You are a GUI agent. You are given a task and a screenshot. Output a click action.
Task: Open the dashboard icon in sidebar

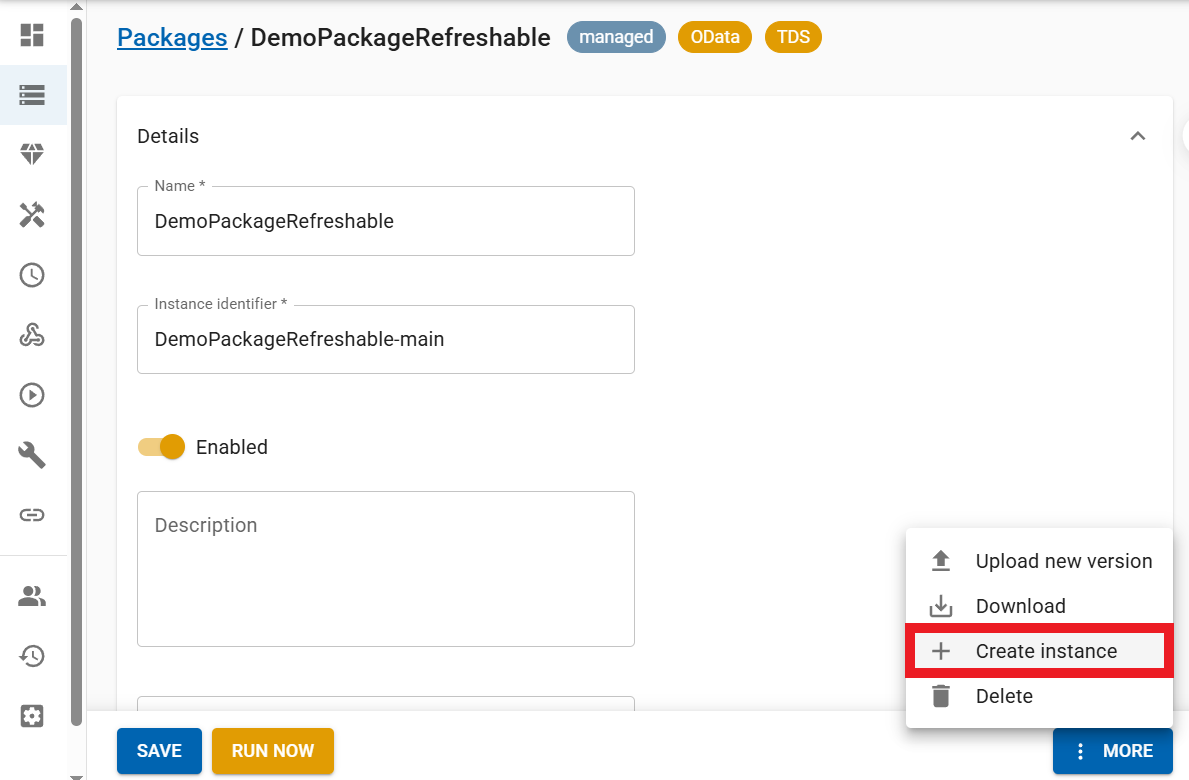(x=32, y=35)
